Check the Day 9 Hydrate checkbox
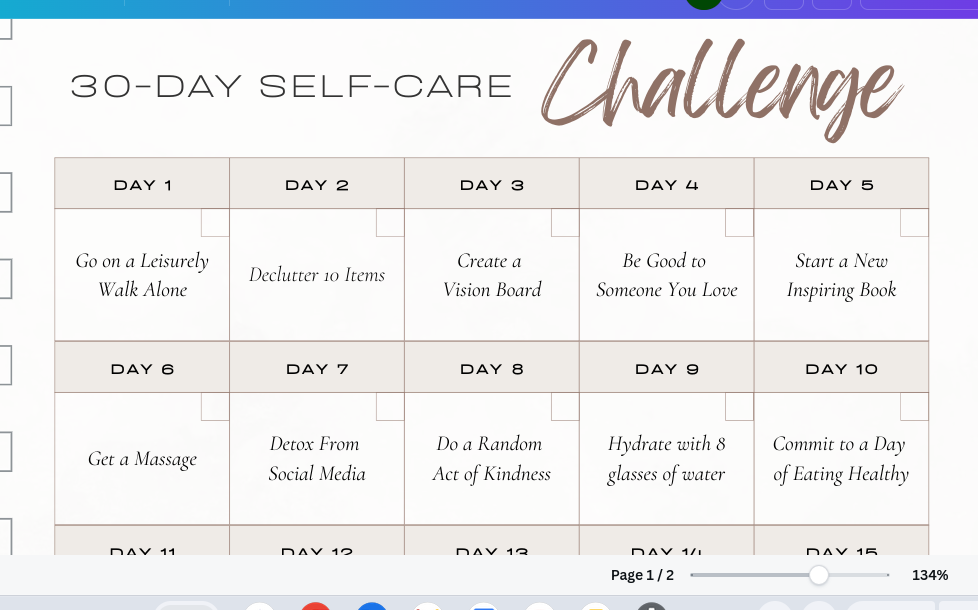Image resolution: width=978 pixels, height=610 pixels. pos(739,407)
